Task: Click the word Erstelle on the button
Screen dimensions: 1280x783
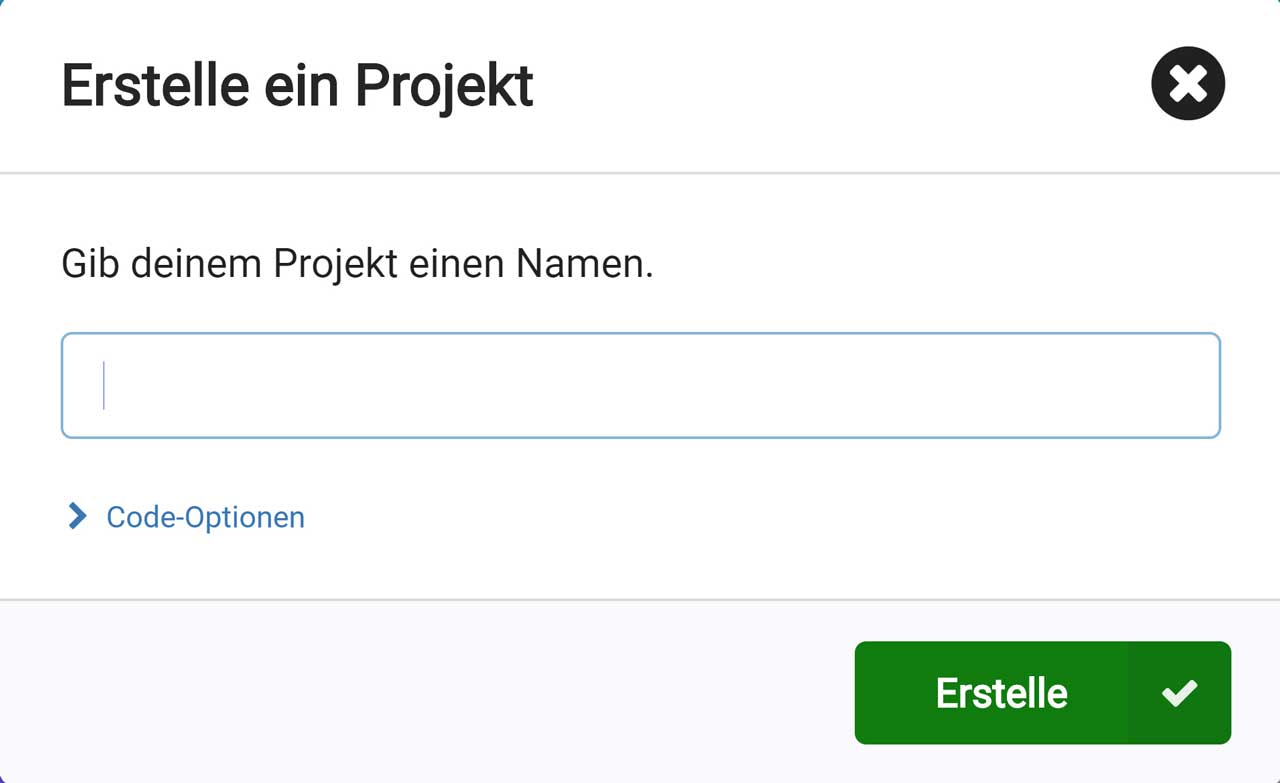Action: tap(1001, 693)
